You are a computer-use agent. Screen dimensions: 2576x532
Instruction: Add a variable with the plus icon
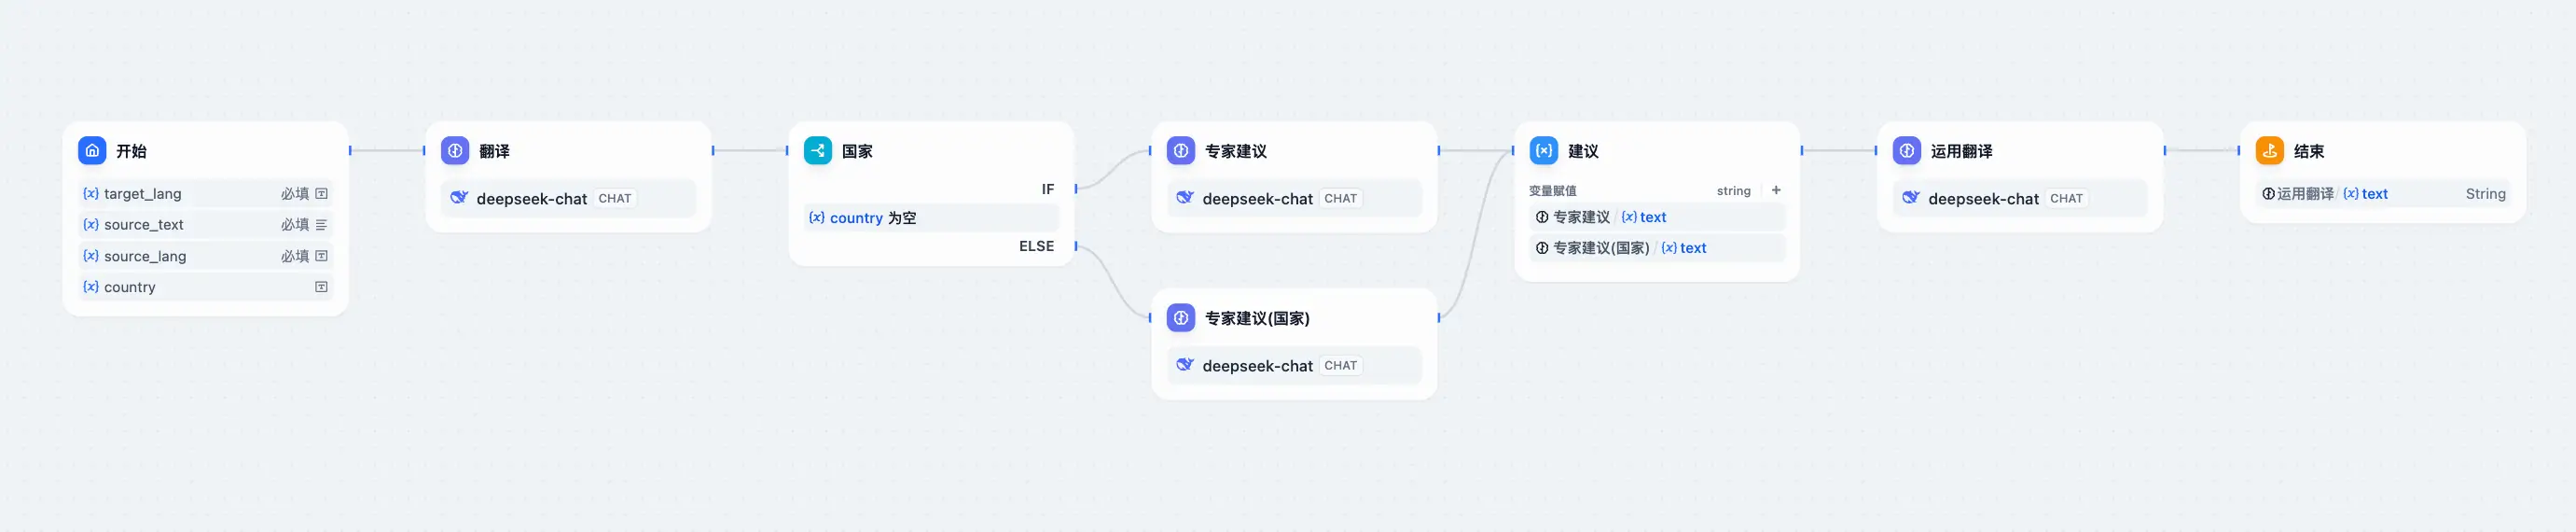1776,190
